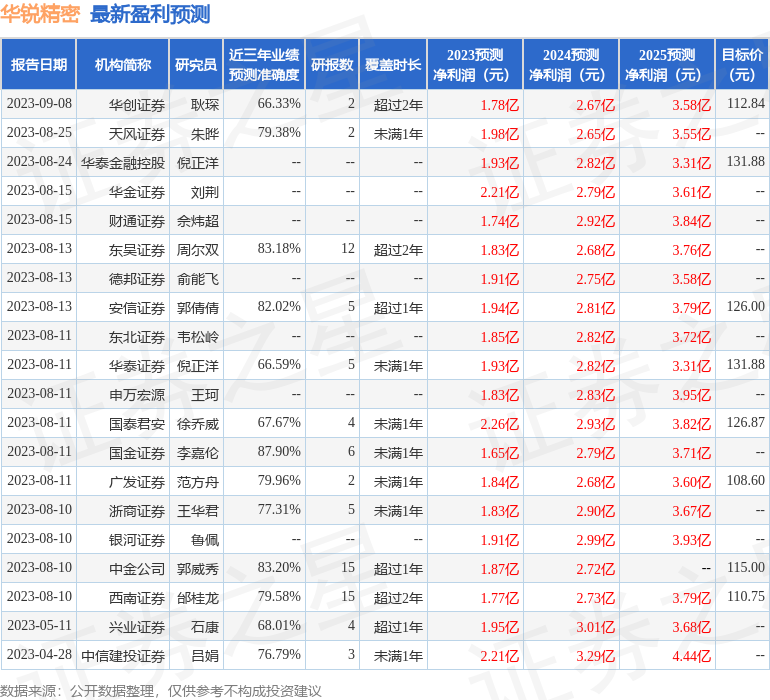Screen dimensions: 770x700
Task: Click accuracy value 87.90%
Action: 279,451
